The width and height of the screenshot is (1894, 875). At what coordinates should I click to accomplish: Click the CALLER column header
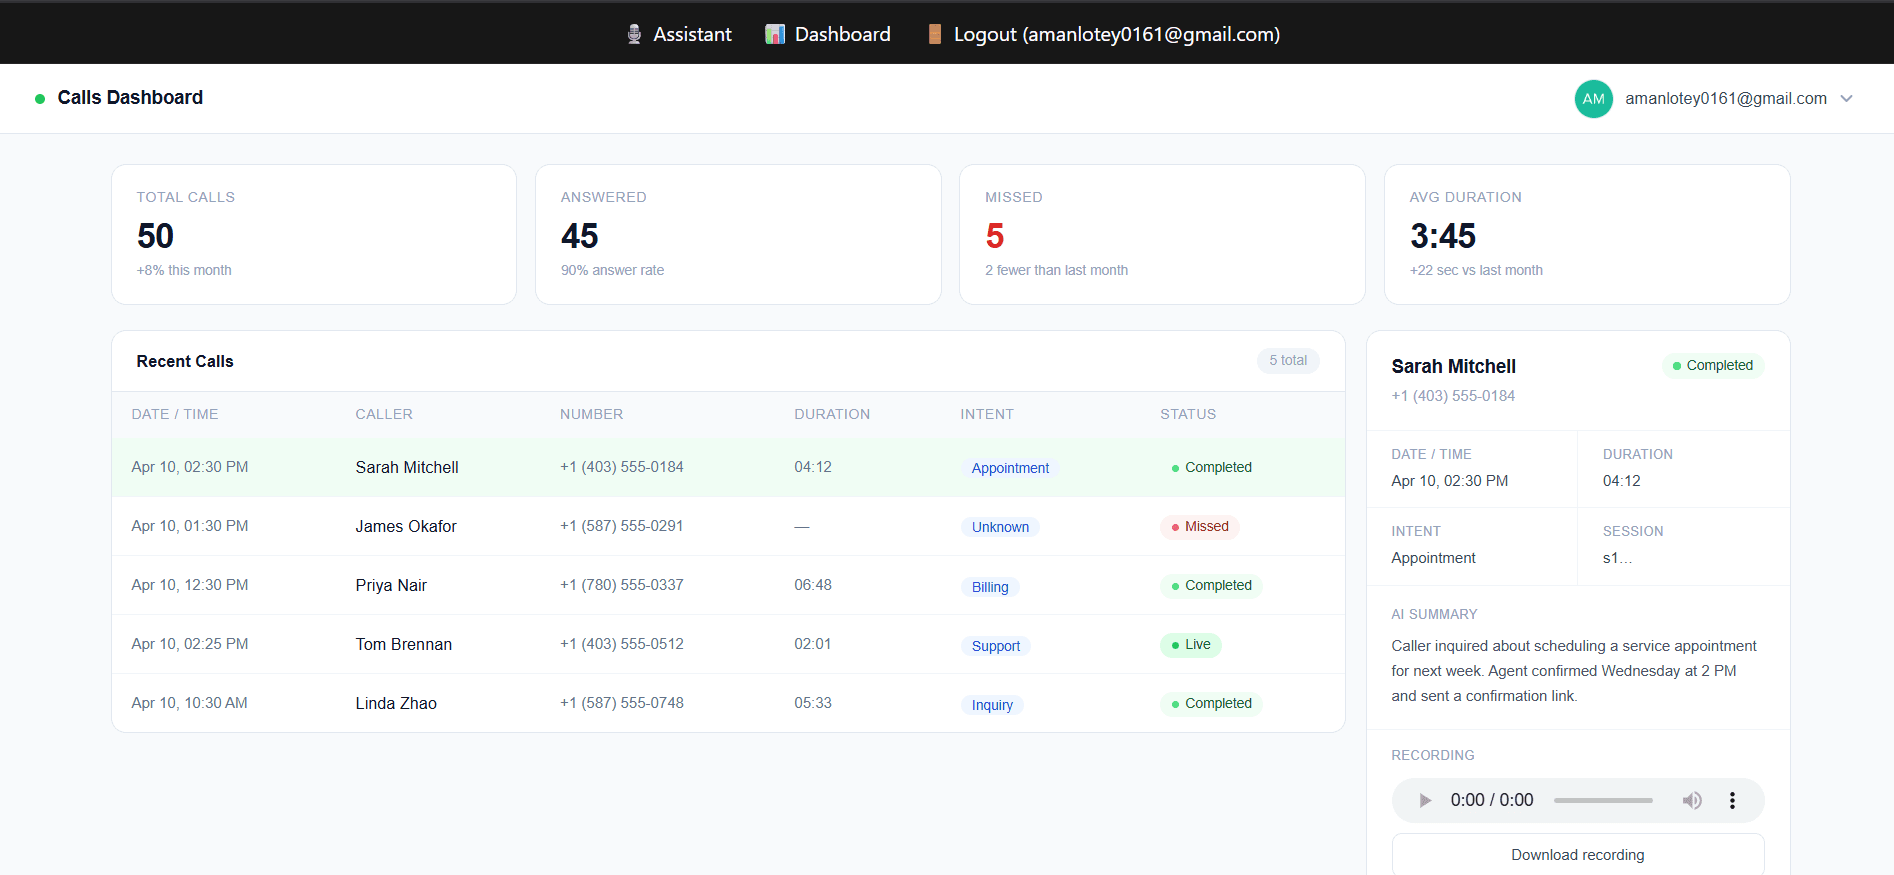(384, 414)
